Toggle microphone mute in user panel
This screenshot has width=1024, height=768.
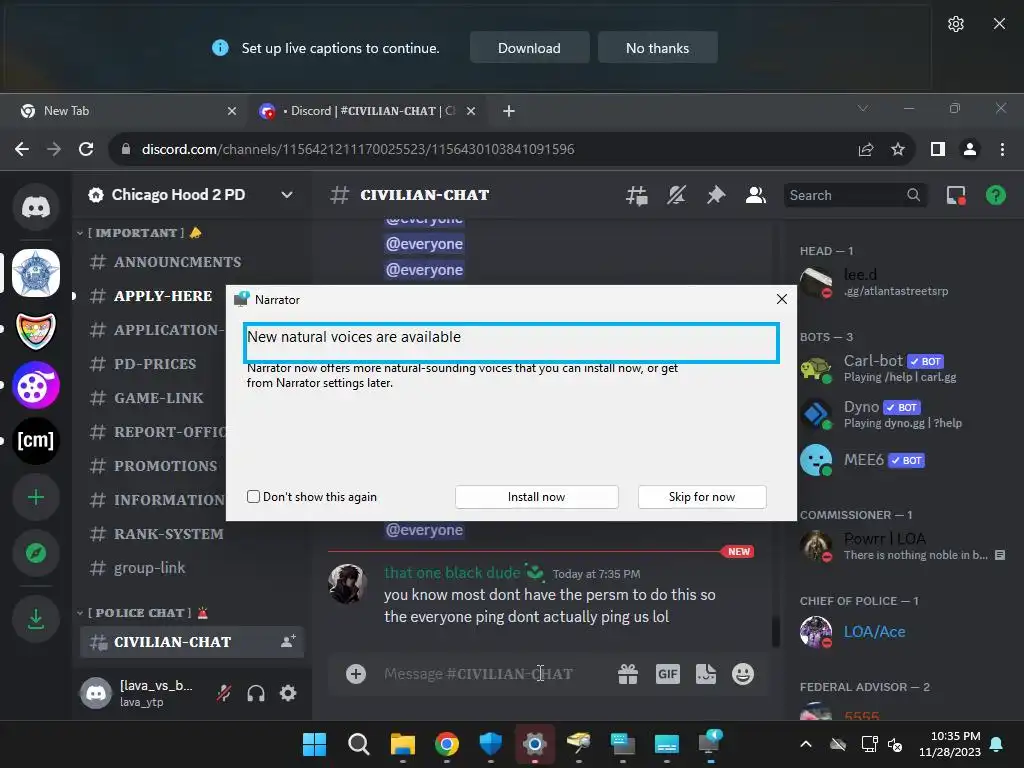pos(224,693)
